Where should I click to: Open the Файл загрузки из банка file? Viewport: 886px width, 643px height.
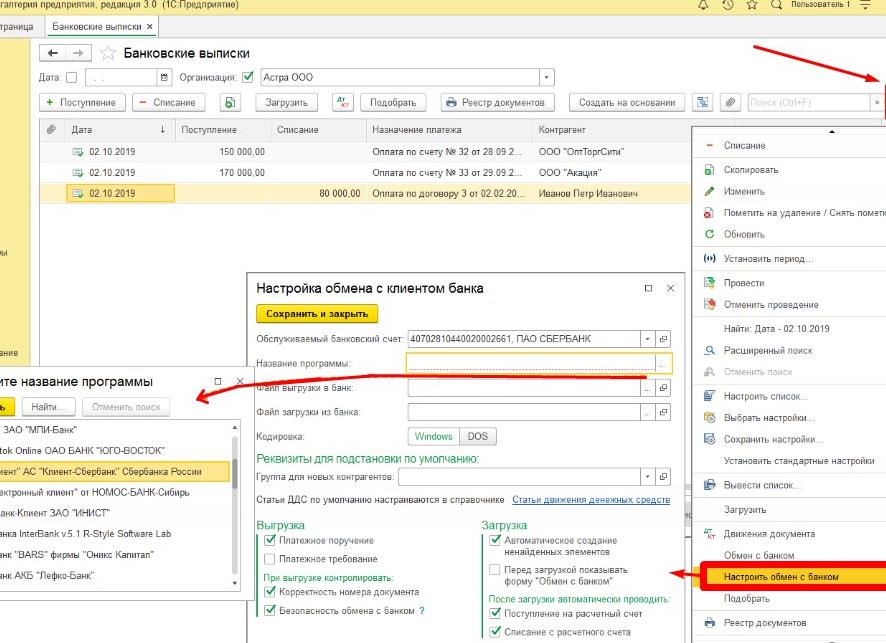(x=663, y=412)
